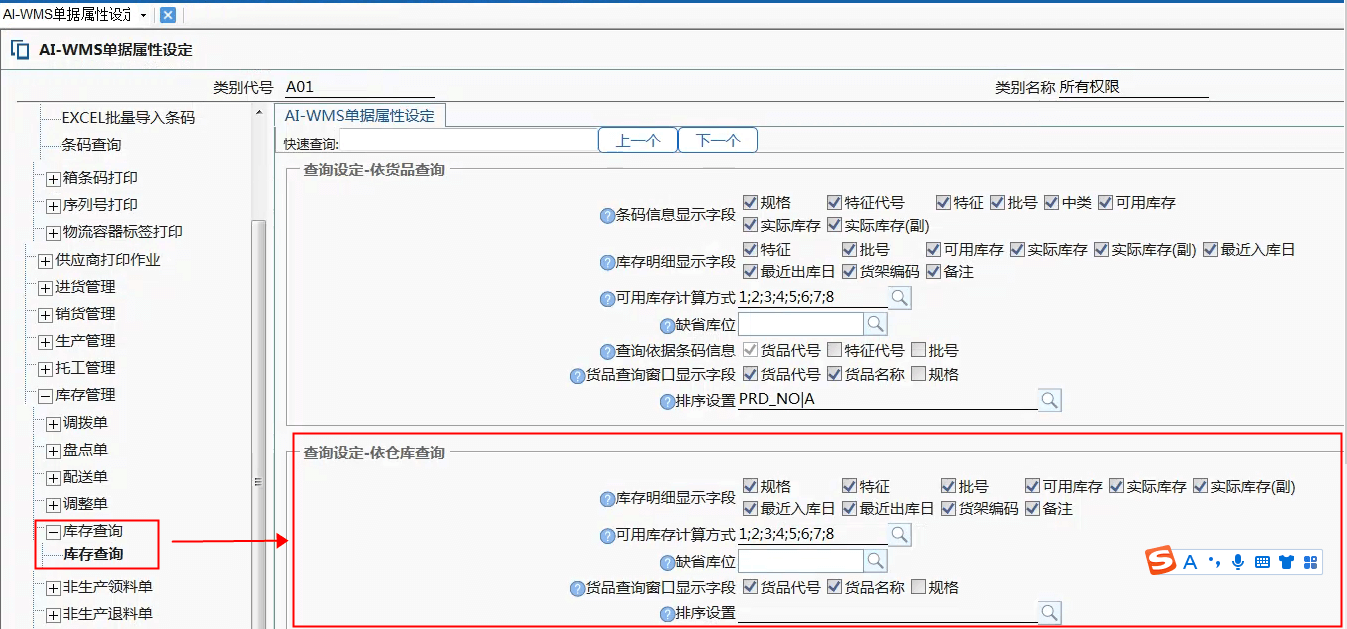This screenshot has height=629, width=1347.
Task: Click the 上一个 button
Action: tap(637, 140)
